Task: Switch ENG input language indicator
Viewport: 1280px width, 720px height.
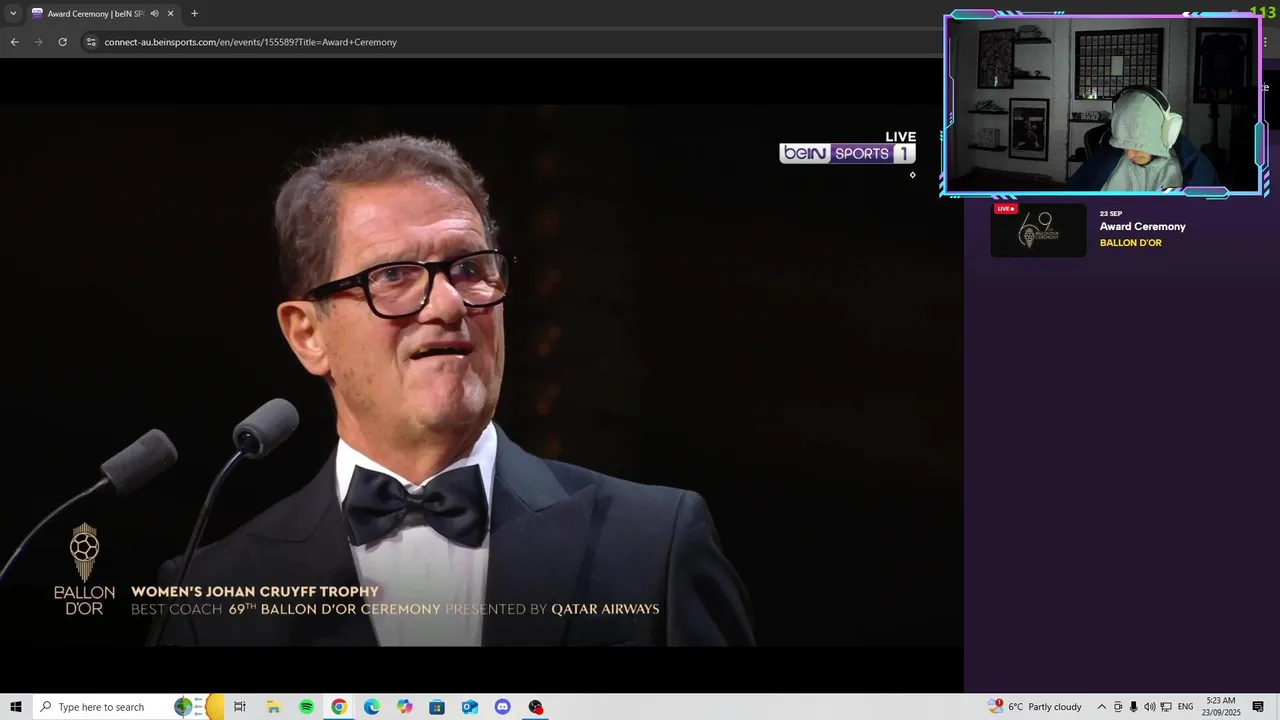Action: pyautogui.click(x=1186, y=707)
